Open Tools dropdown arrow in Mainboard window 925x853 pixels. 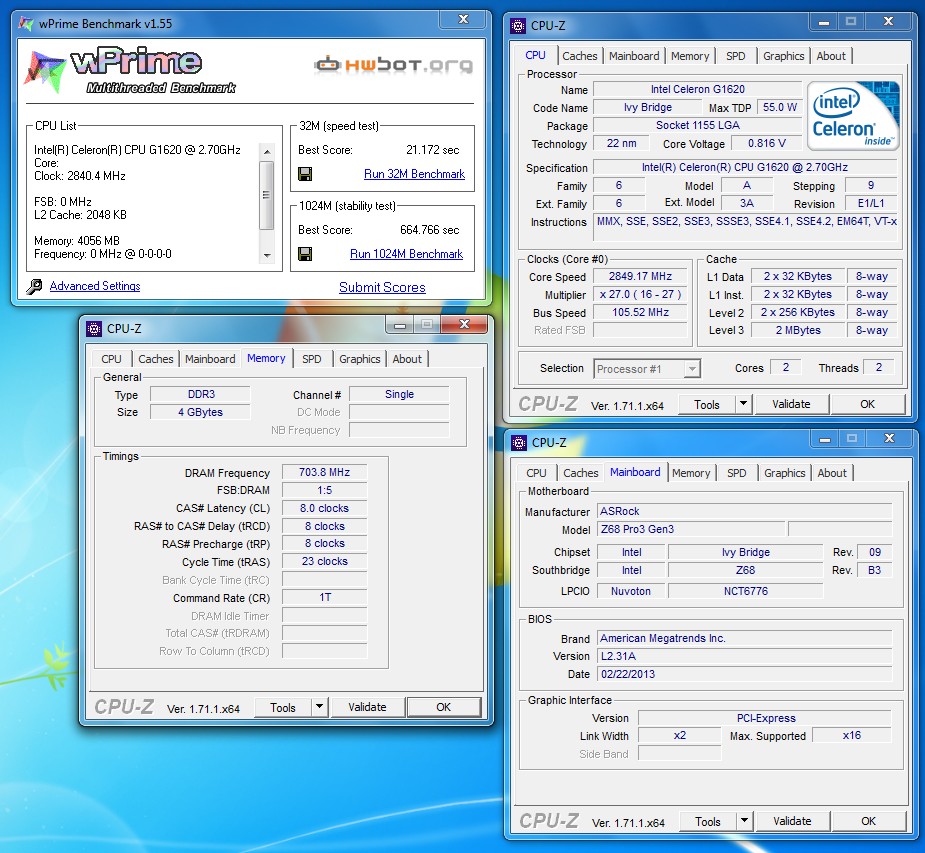[x=744, y=821]
